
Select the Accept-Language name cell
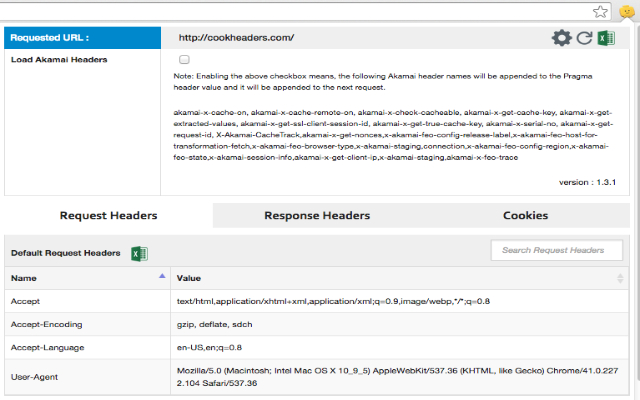point(87,347)
